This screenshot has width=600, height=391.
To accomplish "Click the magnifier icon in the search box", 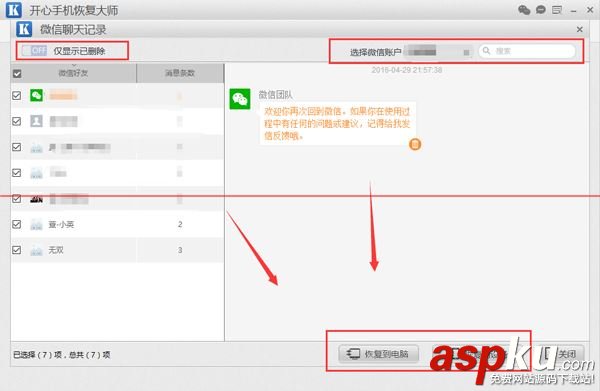I will click(486, 51).
